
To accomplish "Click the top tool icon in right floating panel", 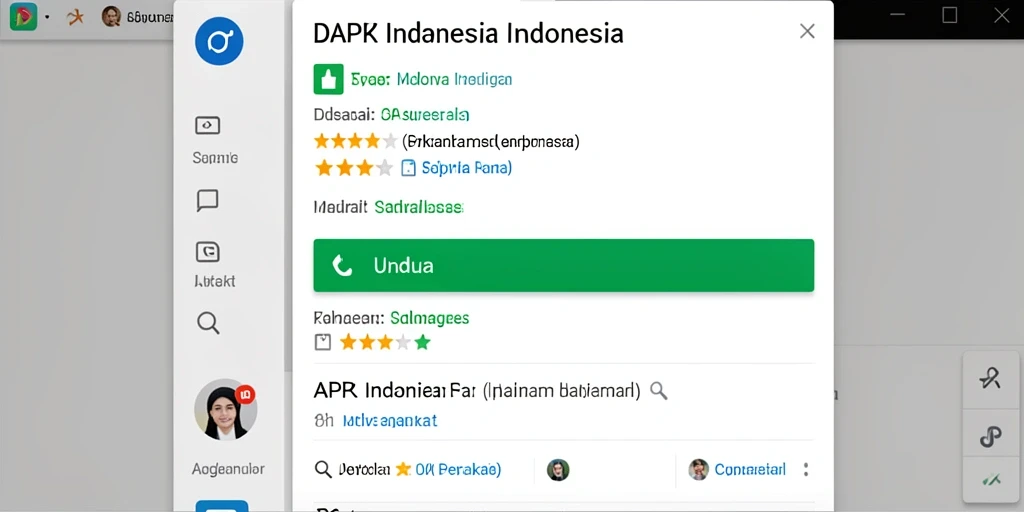I will (991, 379).
